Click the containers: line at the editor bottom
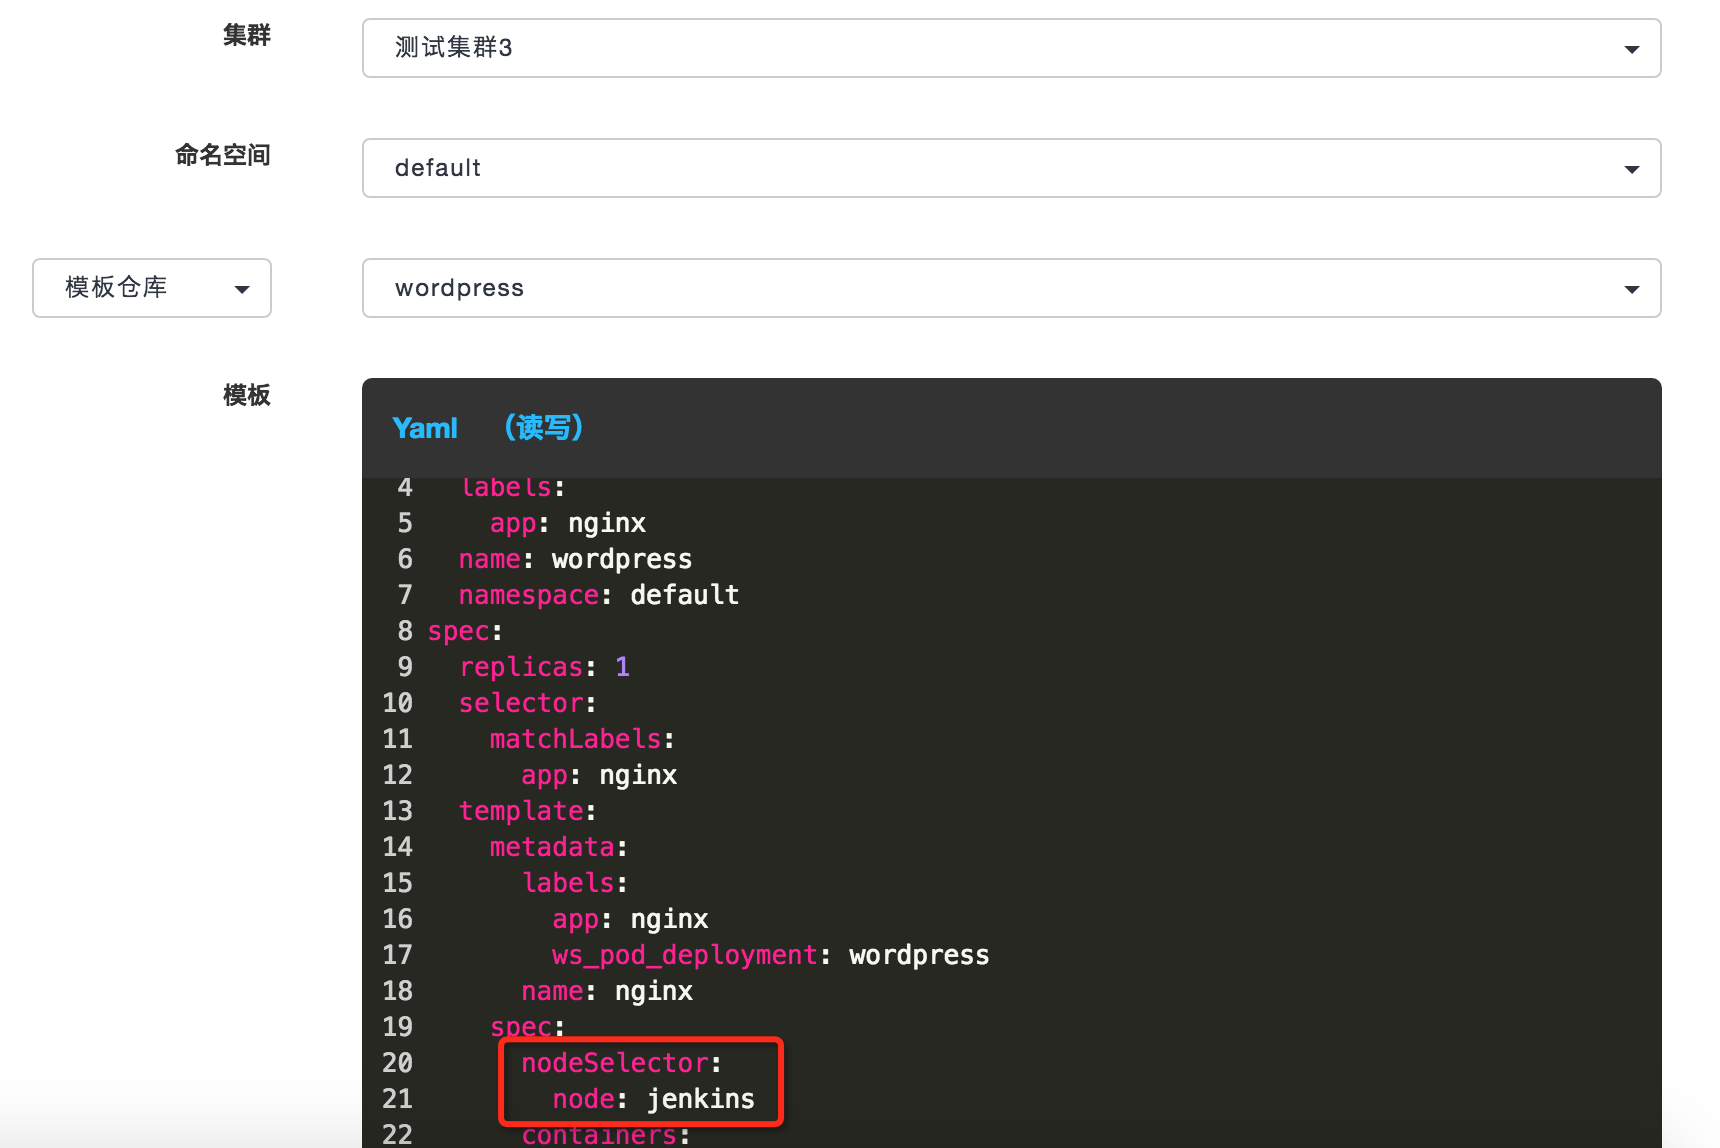 598,1135
